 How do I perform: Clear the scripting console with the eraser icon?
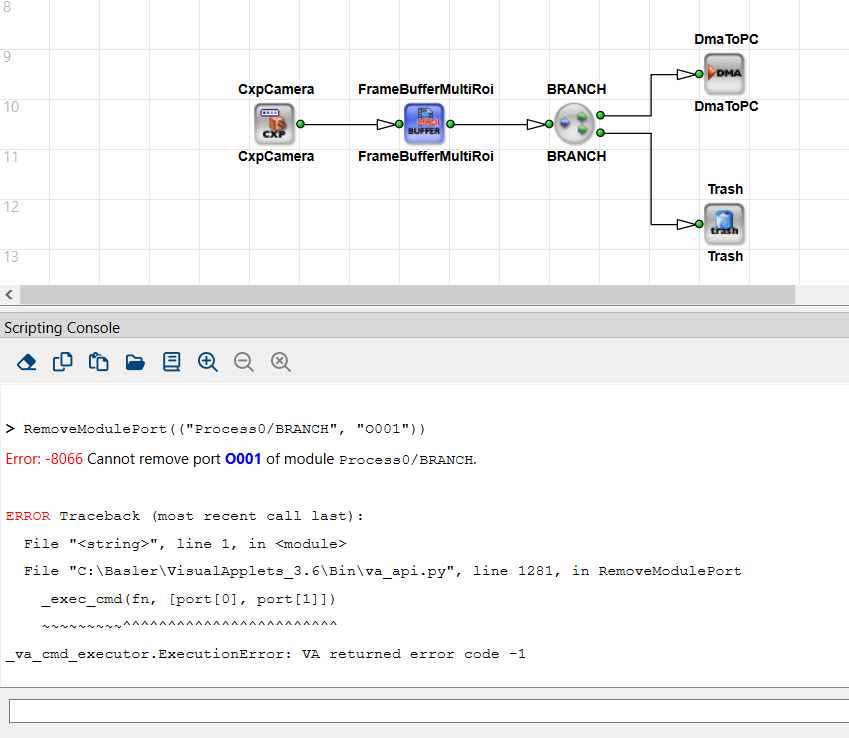27,362
